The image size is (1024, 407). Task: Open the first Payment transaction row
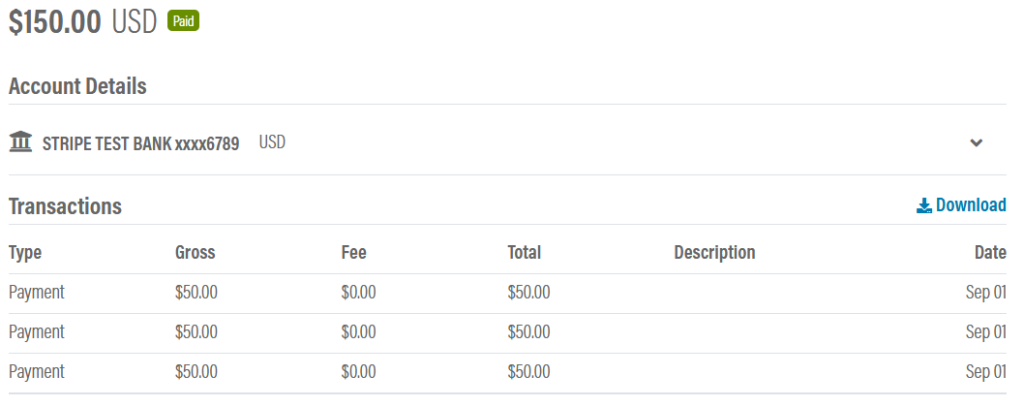tap(507, 293)
